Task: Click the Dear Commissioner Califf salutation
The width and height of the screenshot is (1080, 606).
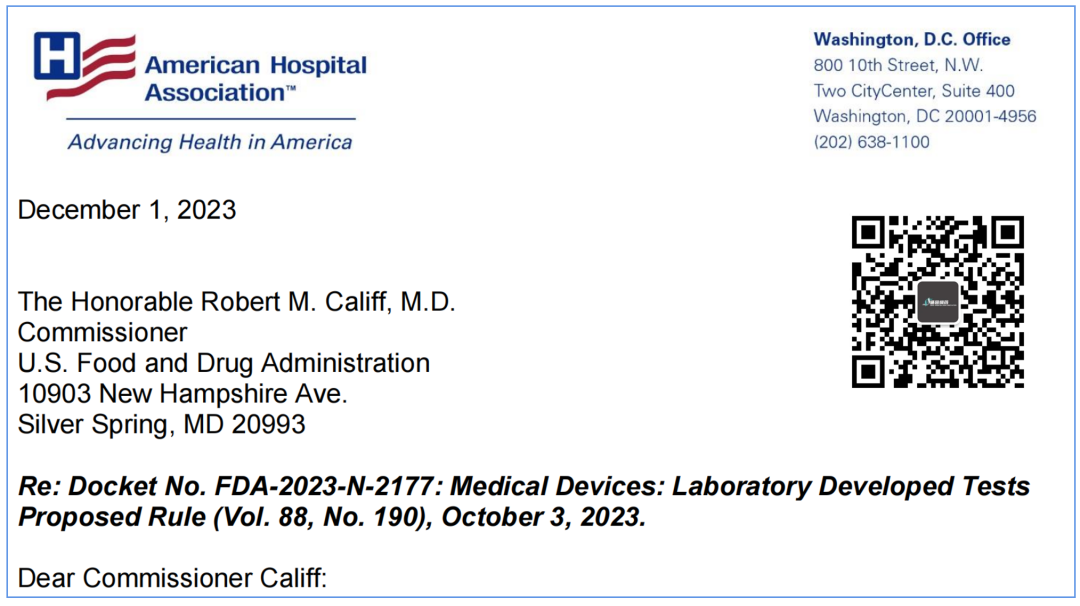Action: click(x=172, y=578)
